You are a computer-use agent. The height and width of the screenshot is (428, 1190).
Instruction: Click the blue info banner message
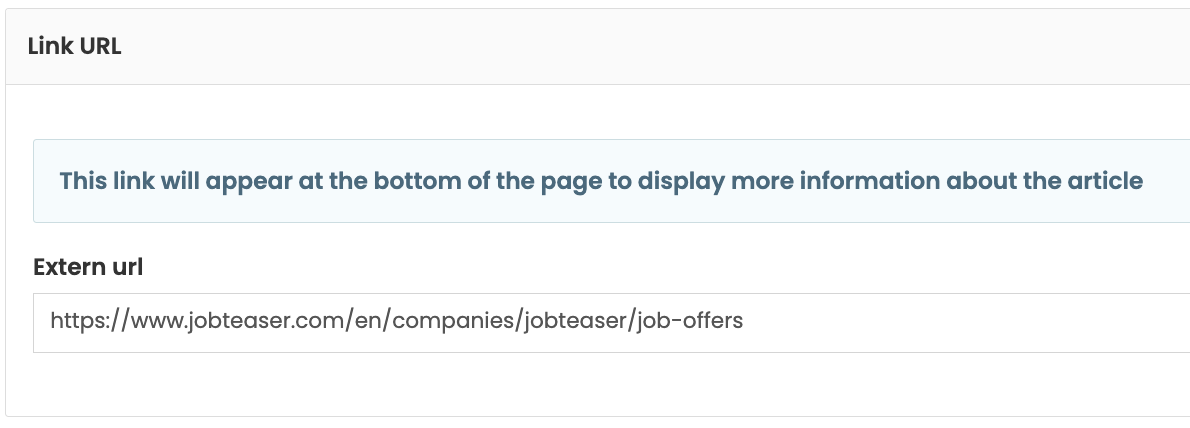[x=600, y=181]
